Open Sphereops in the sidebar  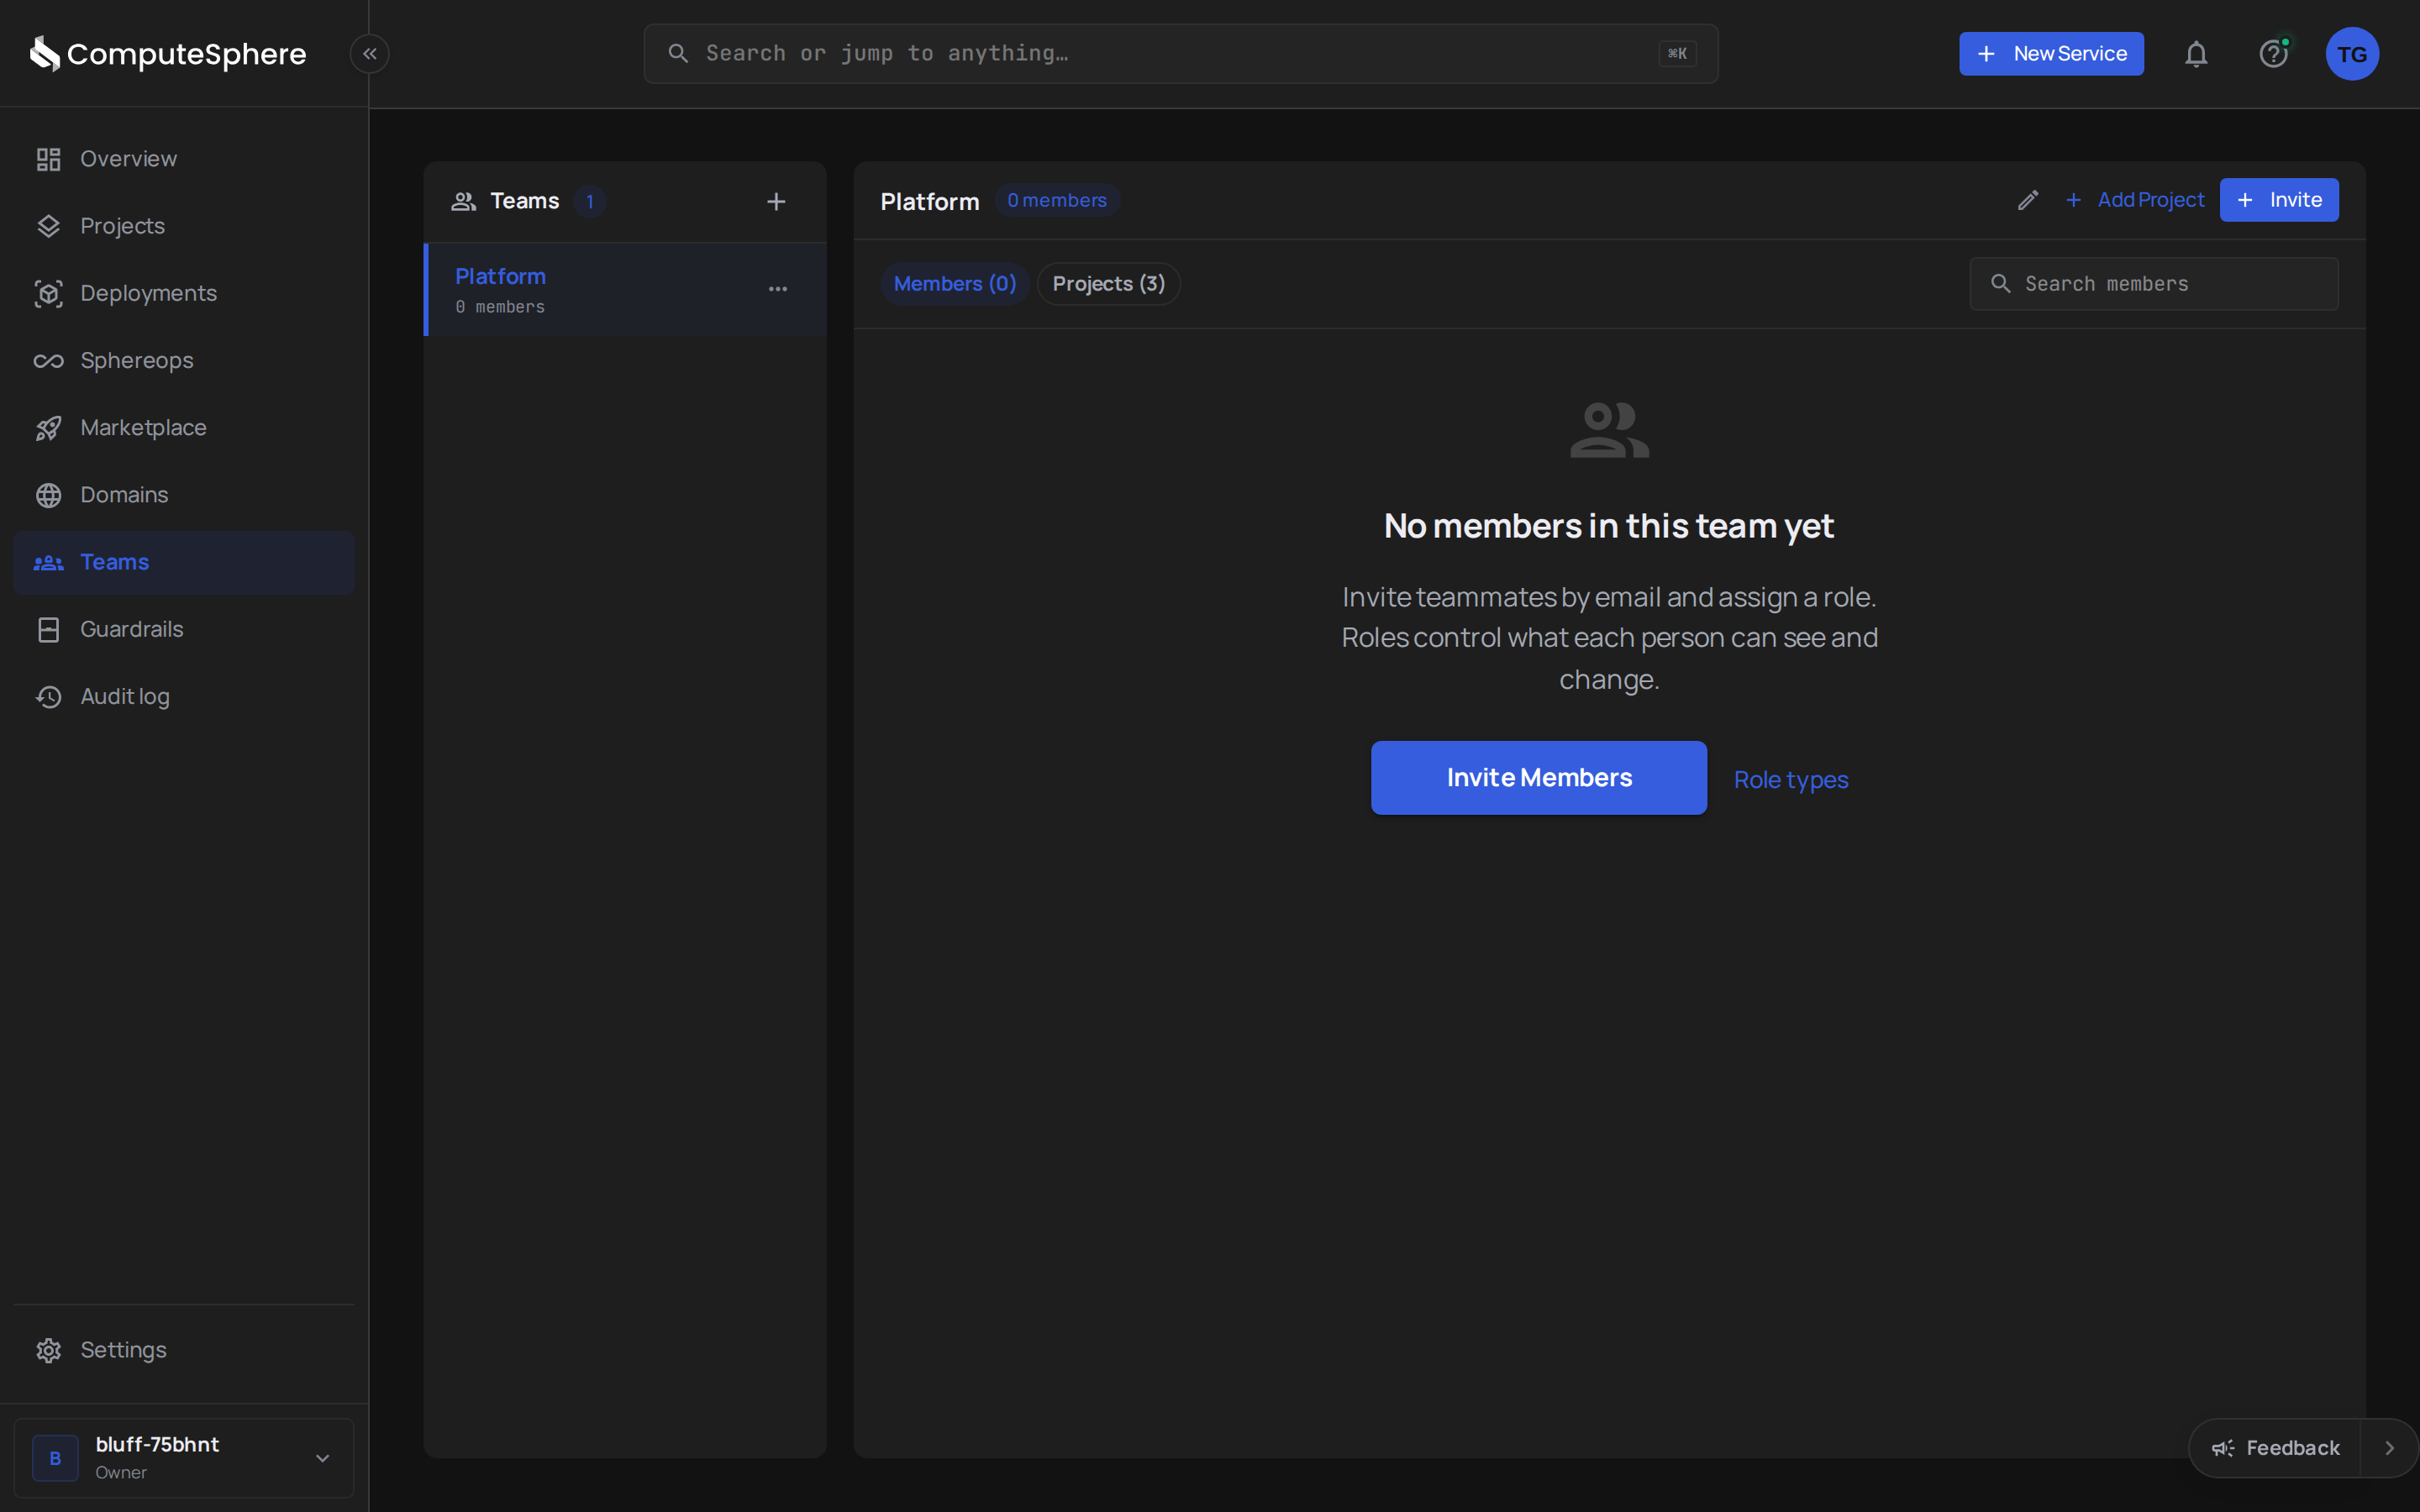[x=184, y=360]
